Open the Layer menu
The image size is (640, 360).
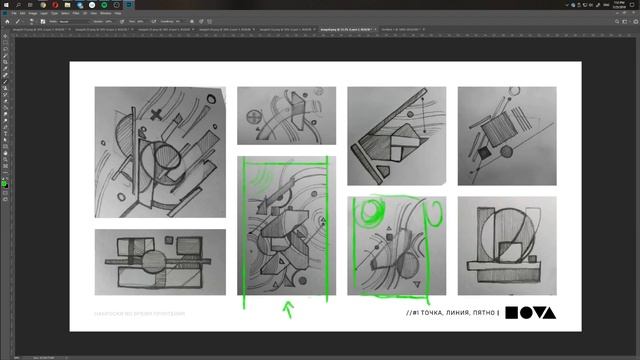tap(44, 13)
